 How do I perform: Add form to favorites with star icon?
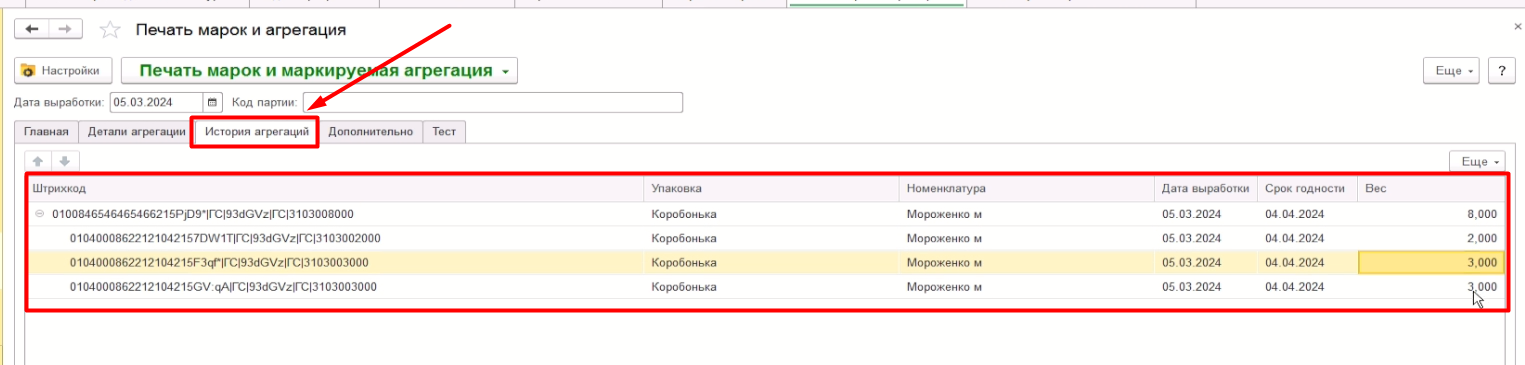pyautogui.click(x=111, y=30)
